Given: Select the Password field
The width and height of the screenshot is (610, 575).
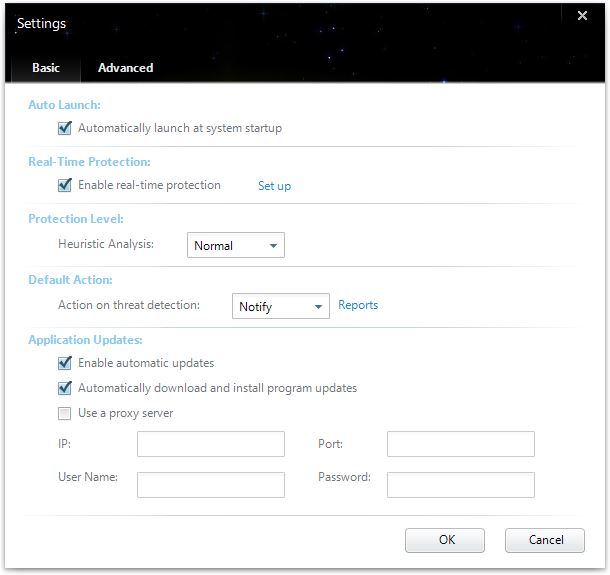Looking at the screenshot, I should (460, 485).
